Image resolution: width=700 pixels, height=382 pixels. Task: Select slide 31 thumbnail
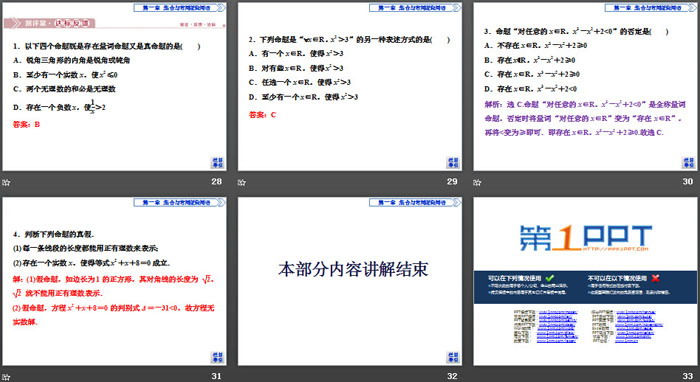(x=114, y=282)
